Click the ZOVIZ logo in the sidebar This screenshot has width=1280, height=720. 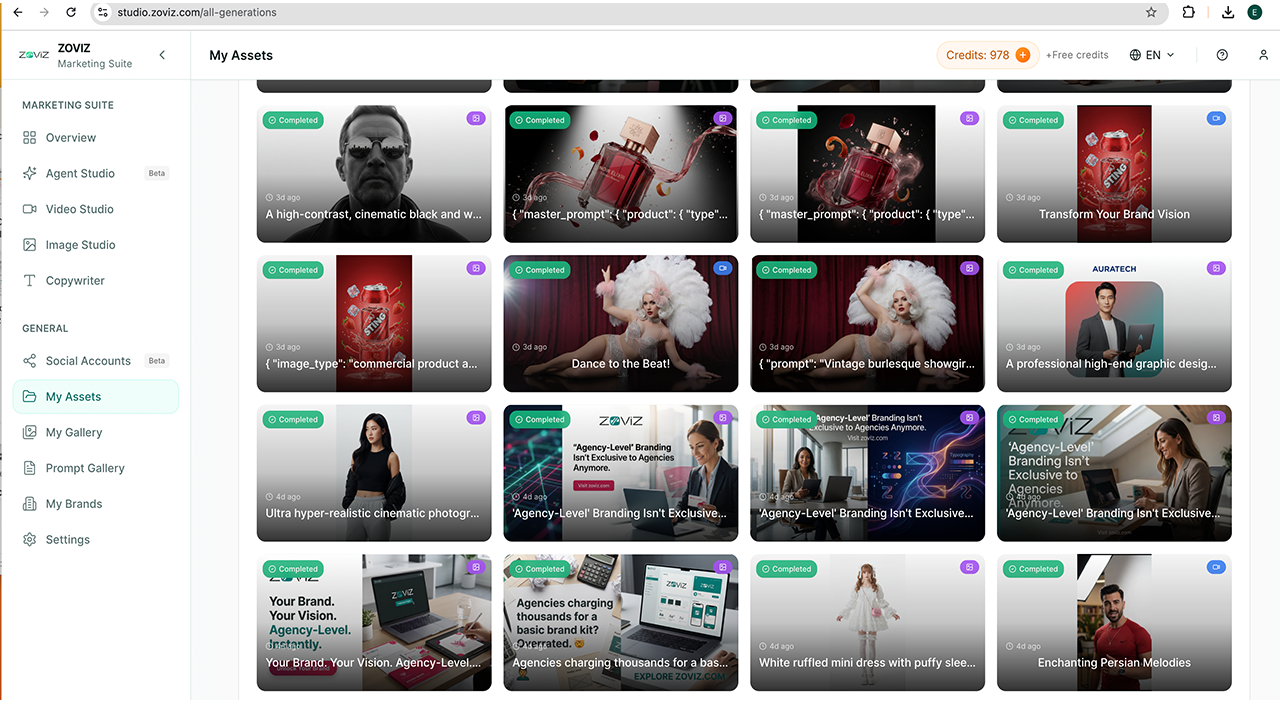34,55
